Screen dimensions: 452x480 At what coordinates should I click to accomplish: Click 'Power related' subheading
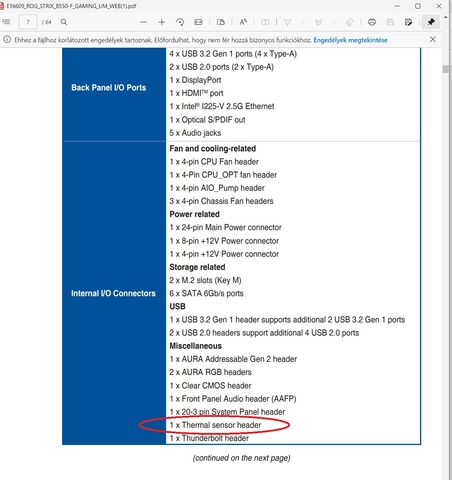click(194, 214)
